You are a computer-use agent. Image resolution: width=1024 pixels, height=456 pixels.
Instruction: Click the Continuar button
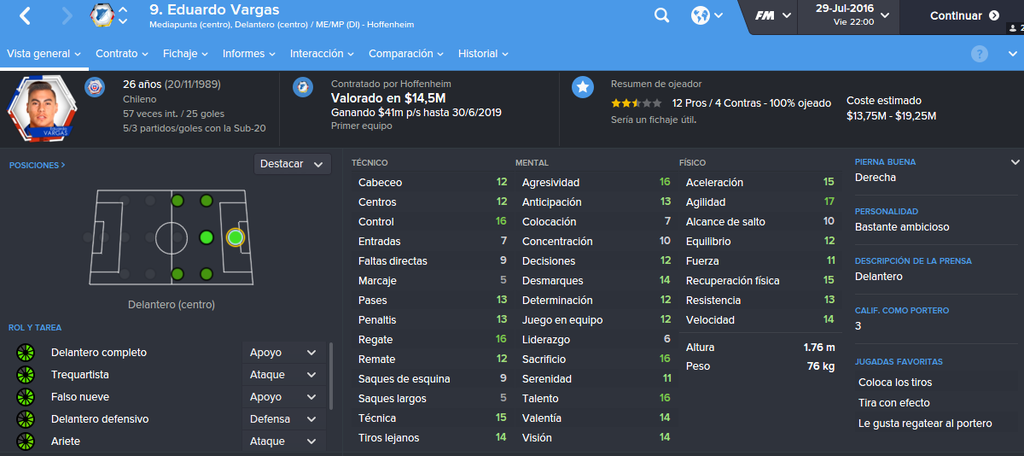coord(965,16)
